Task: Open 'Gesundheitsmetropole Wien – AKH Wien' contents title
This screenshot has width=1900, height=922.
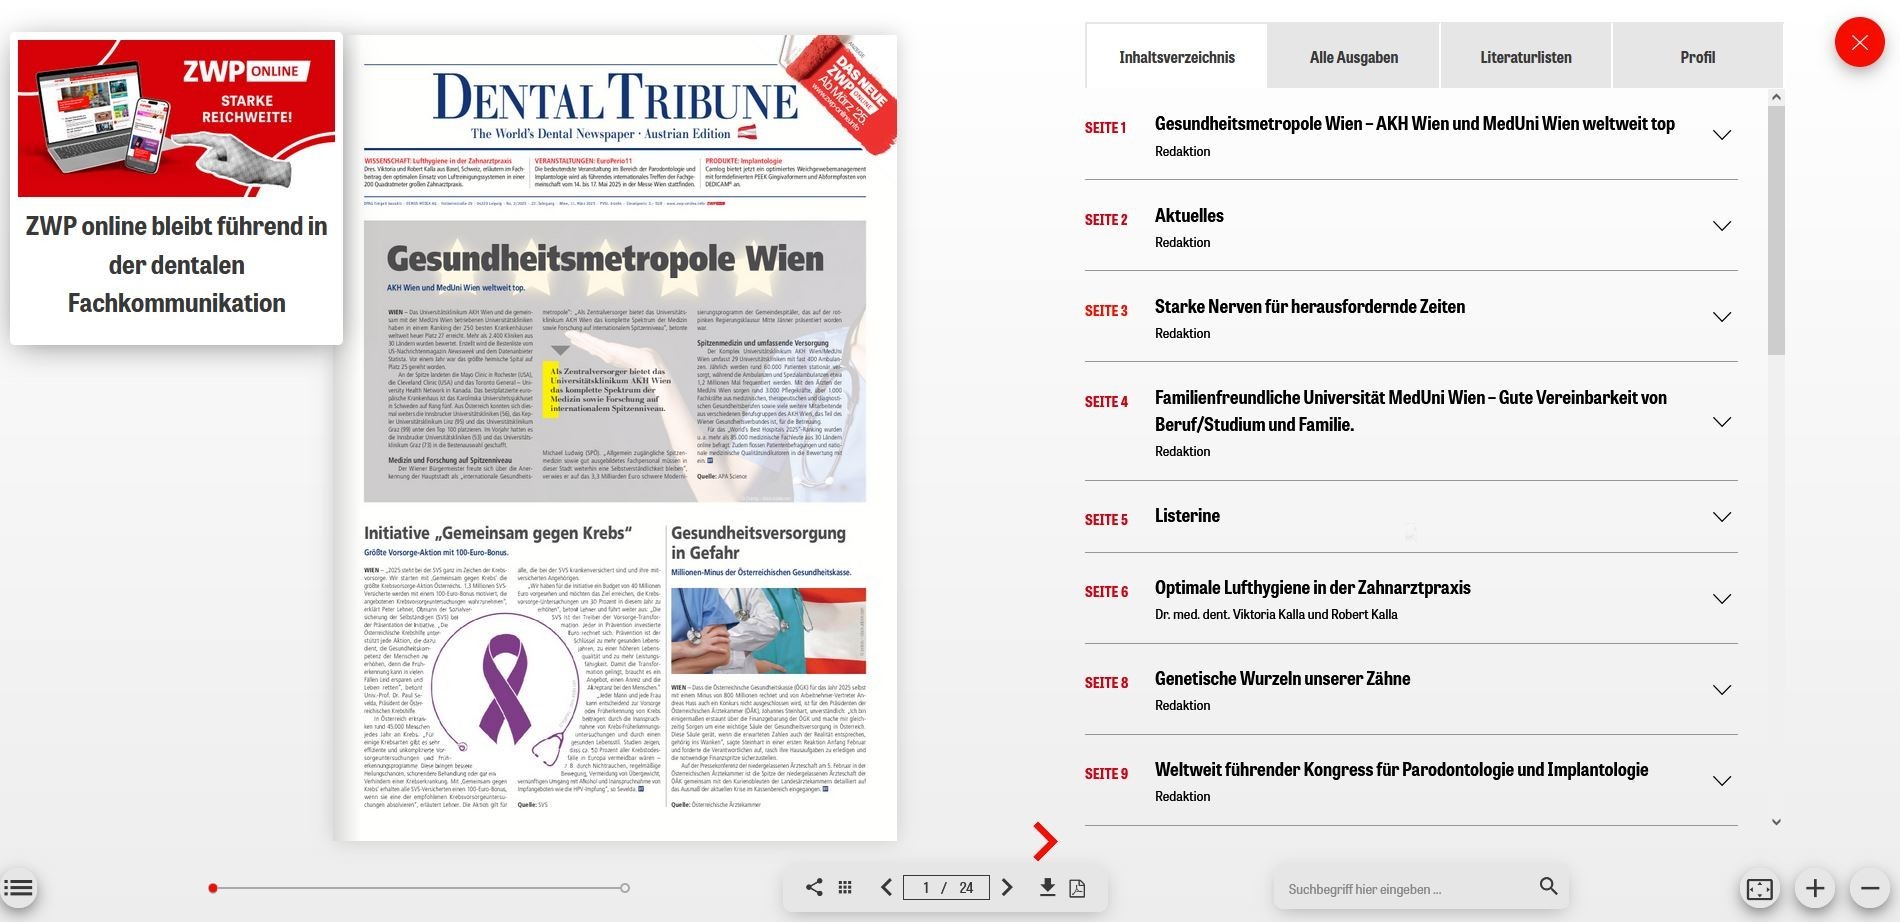Action: coord(1414,124)
